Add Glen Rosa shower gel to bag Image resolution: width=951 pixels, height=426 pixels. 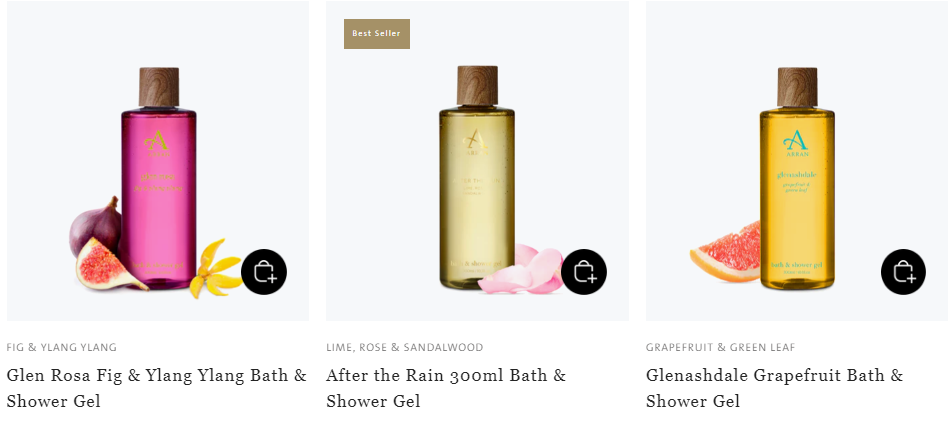[264, 272]
